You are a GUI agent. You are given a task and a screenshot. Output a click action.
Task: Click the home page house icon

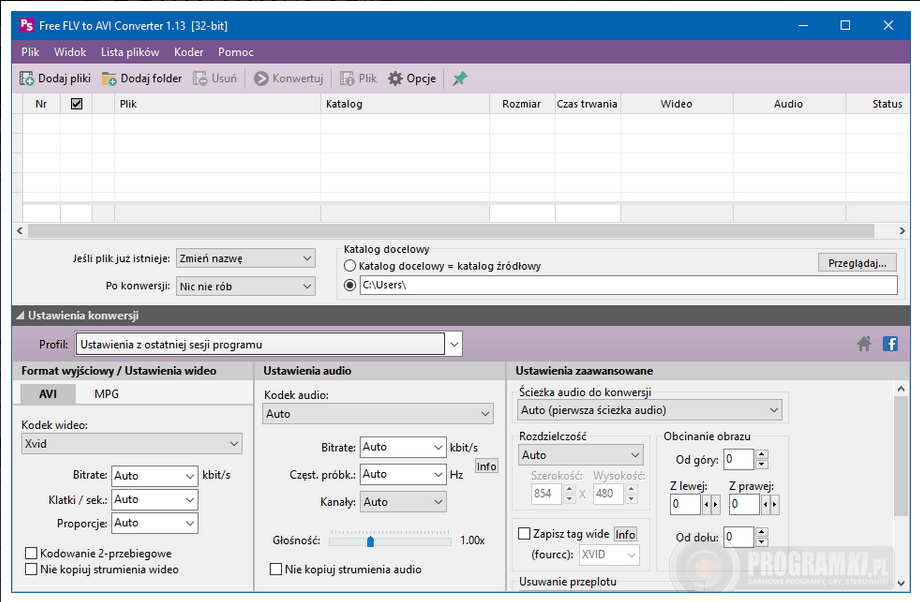coord(864,344)
